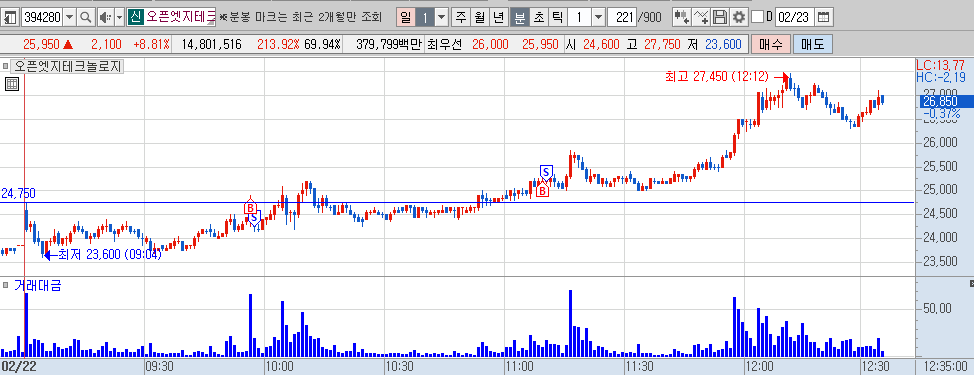Viewport: 974px width, 375px height.
Task: Select the 초 (second) chart tab
Action: 538,17
